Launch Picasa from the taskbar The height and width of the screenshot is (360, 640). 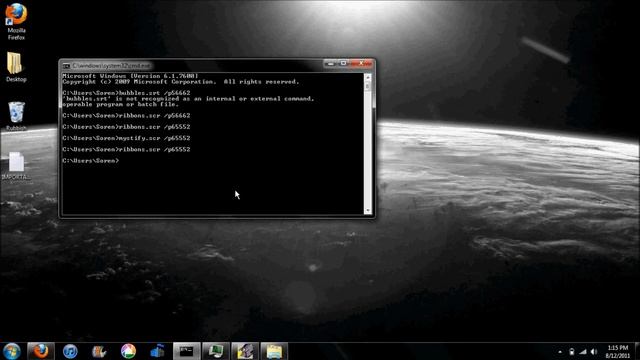coord(128,351)
